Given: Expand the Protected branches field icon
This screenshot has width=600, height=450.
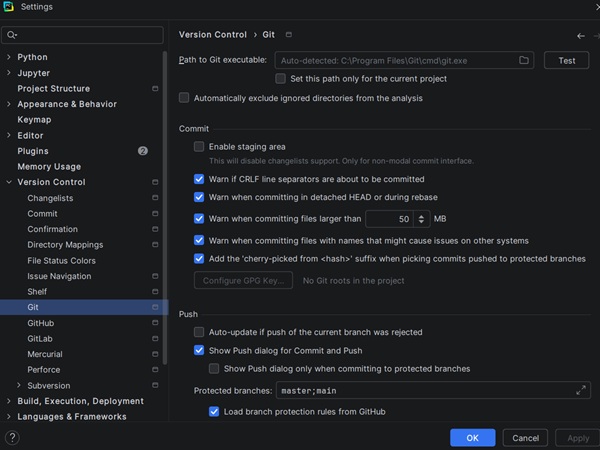Looking at the screenshot, I should [x=582, y=391].
